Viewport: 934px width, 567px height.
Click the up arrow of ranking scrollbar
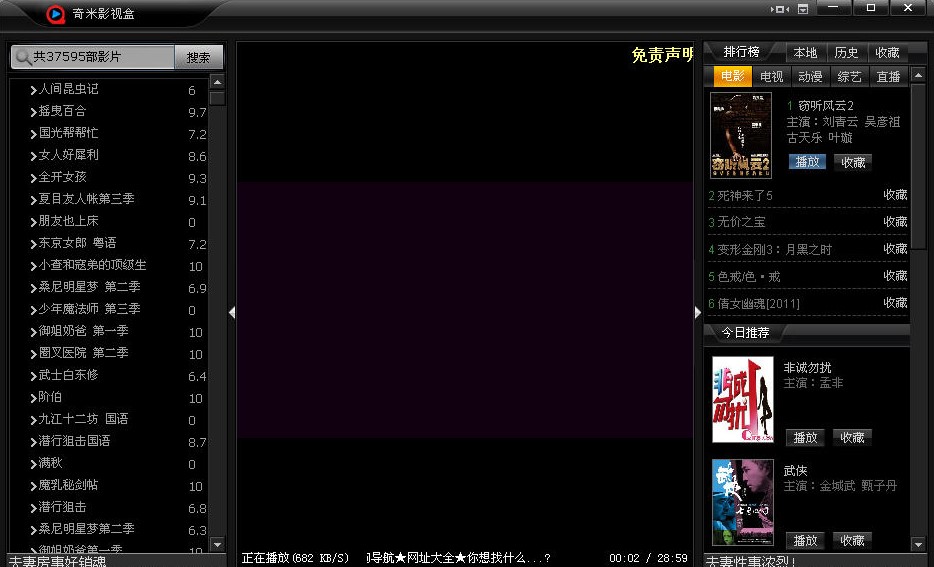[x=919, y=76]
